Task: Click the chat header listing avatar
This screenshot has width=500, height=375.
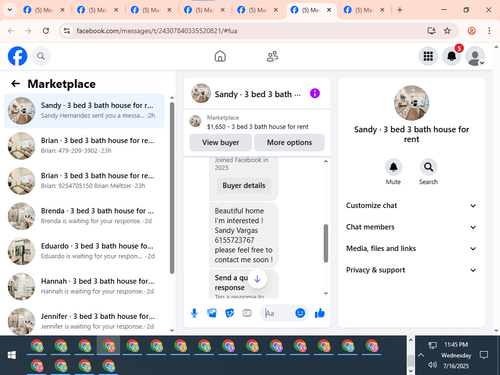Action: pos(201,93)
